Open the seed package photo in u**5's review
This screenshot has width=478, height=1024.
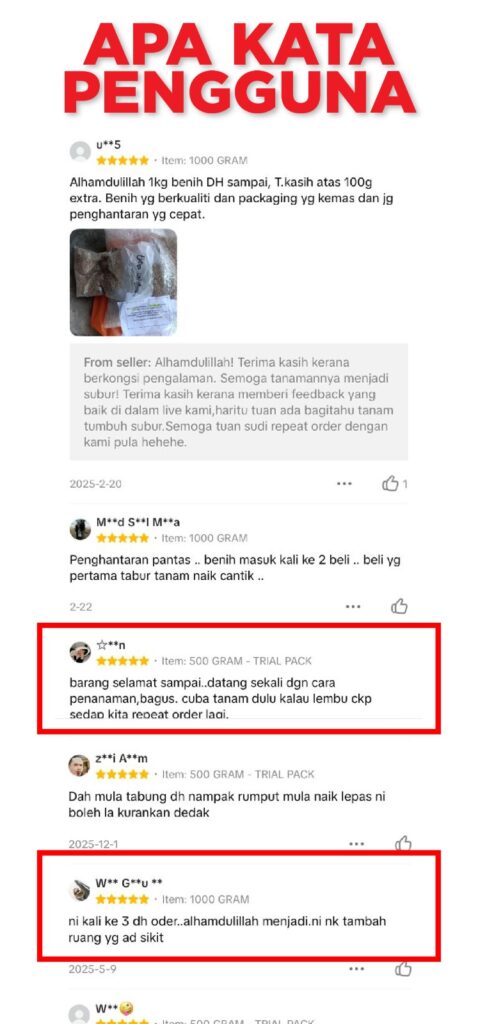123,282
